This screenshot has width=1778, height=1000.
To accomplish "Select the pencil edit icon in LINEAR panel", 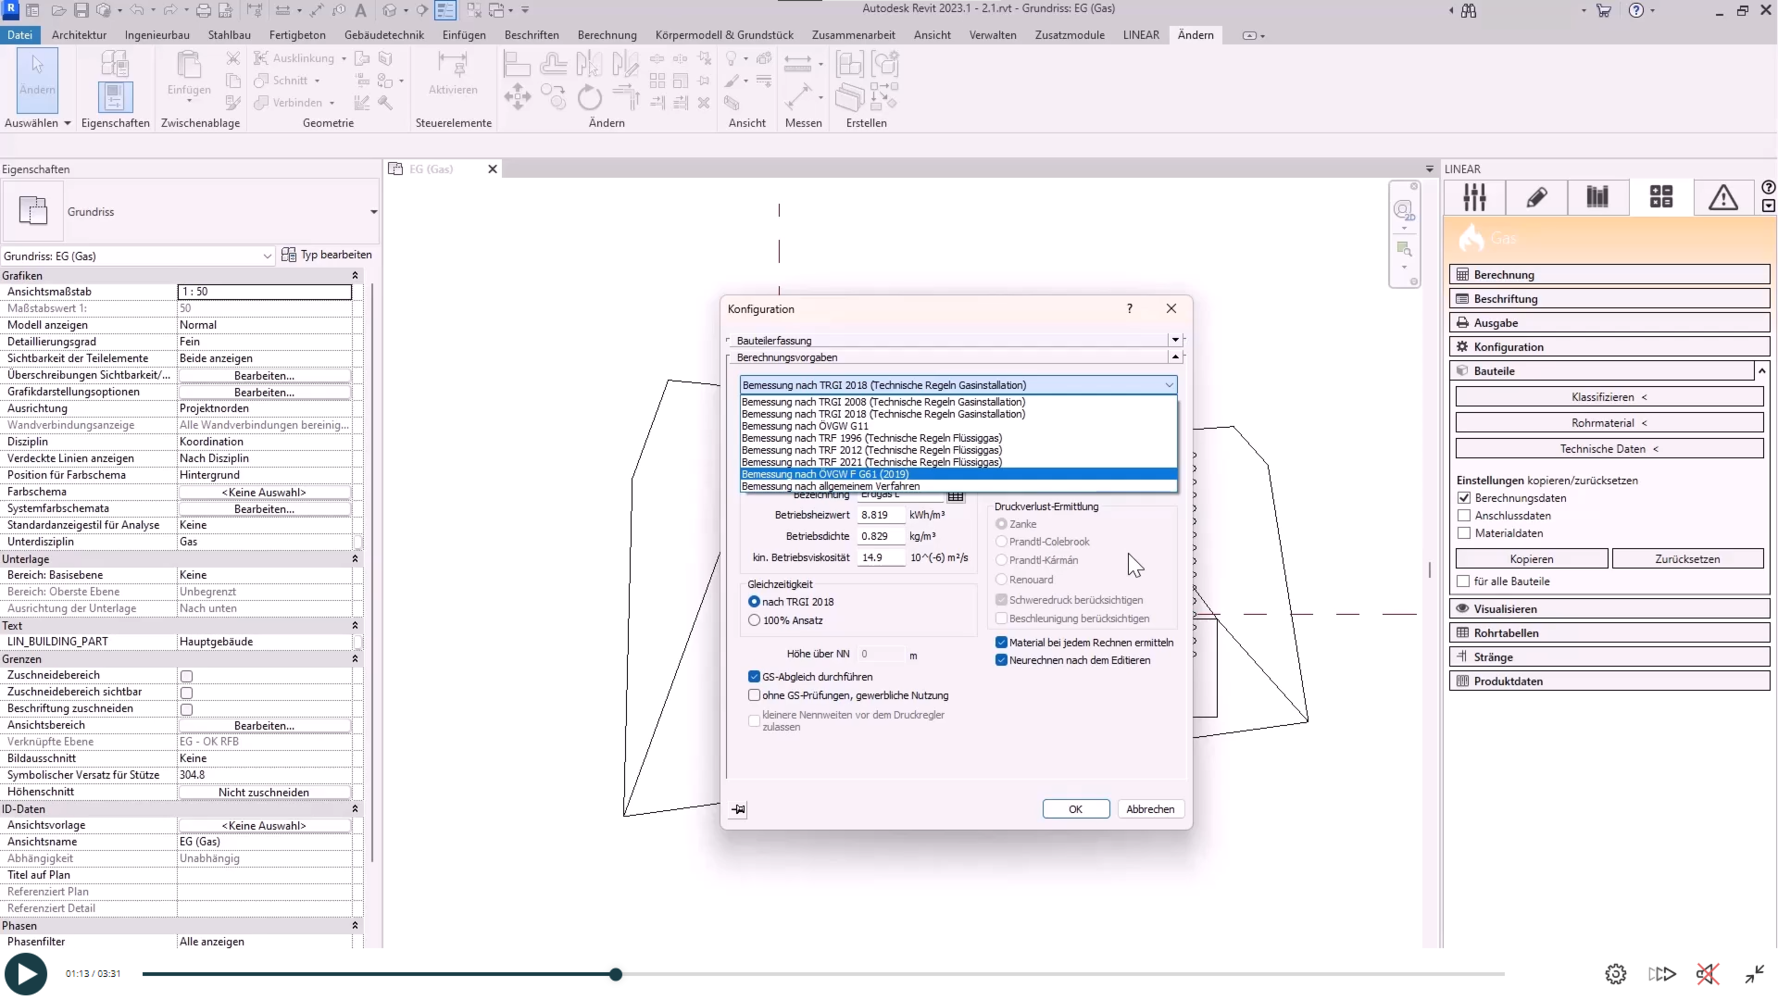I will [x=1536, y=198].
